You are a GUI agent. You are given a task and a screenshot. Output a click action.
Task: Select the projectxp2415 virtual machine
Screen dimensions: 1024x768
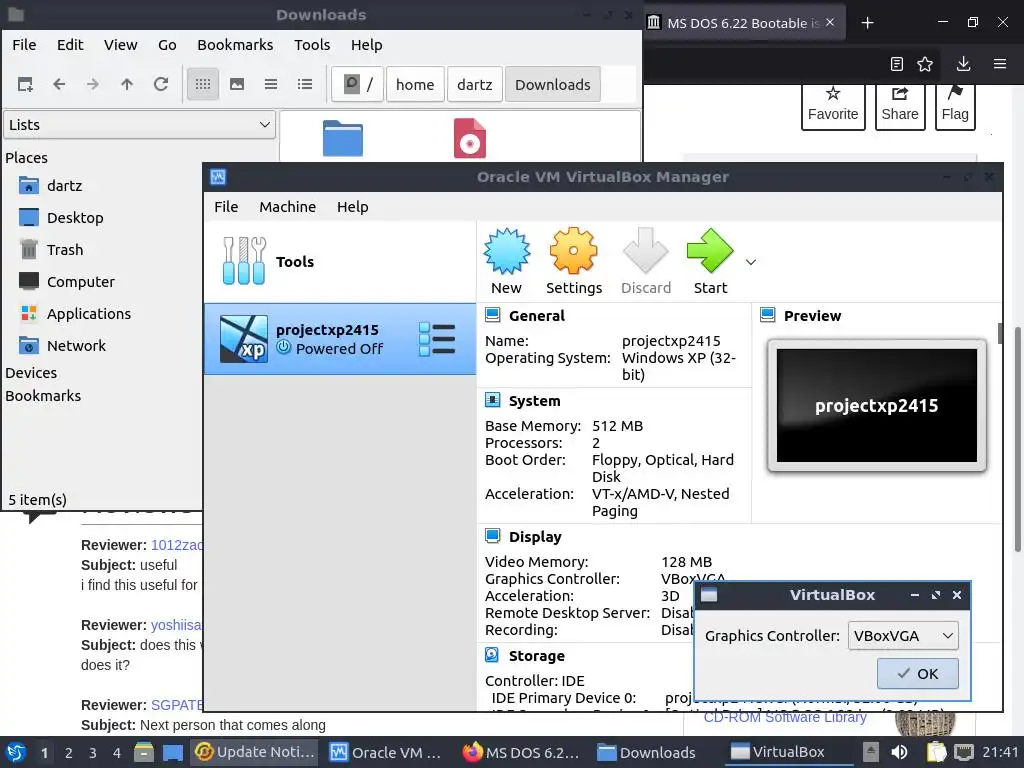tap(340, 339)
